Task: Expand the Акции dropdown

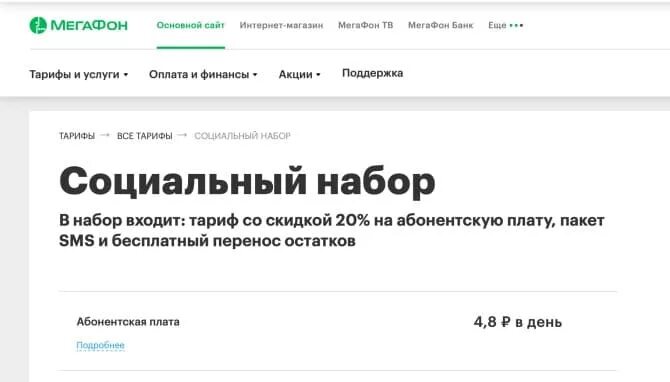Action: [x=300, y=74]
